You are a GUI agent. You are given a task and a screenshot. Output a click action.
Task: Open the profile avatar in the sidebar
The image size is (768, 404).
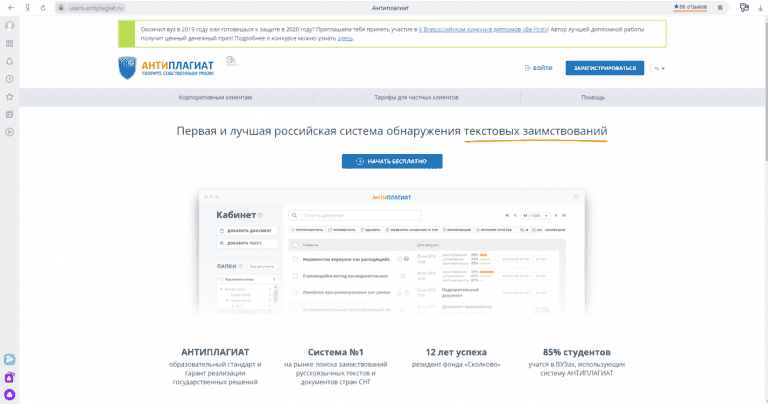(9, 26)
